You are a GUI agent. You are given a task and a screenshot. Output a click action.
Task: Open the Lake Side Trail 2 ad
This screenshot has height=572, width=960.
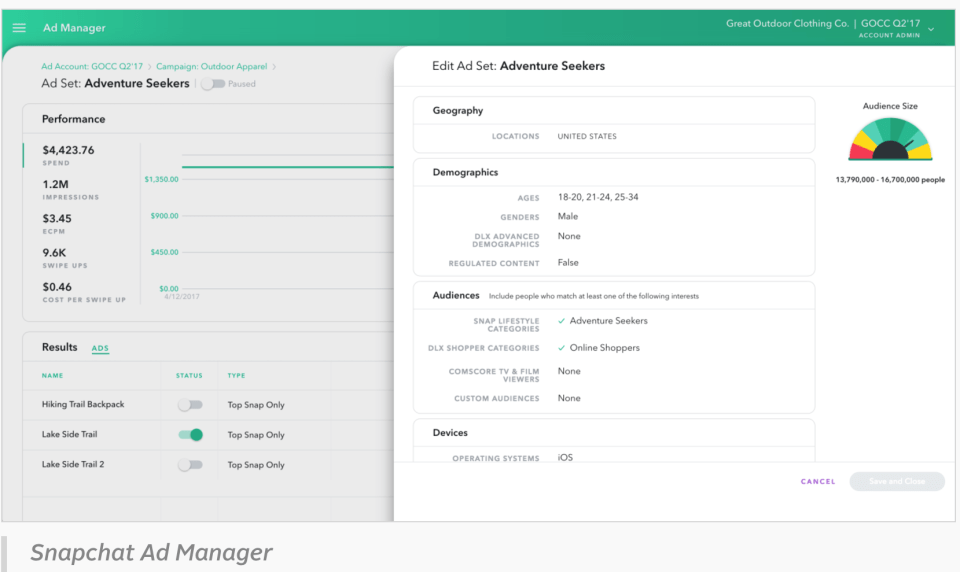click(73, 464)
